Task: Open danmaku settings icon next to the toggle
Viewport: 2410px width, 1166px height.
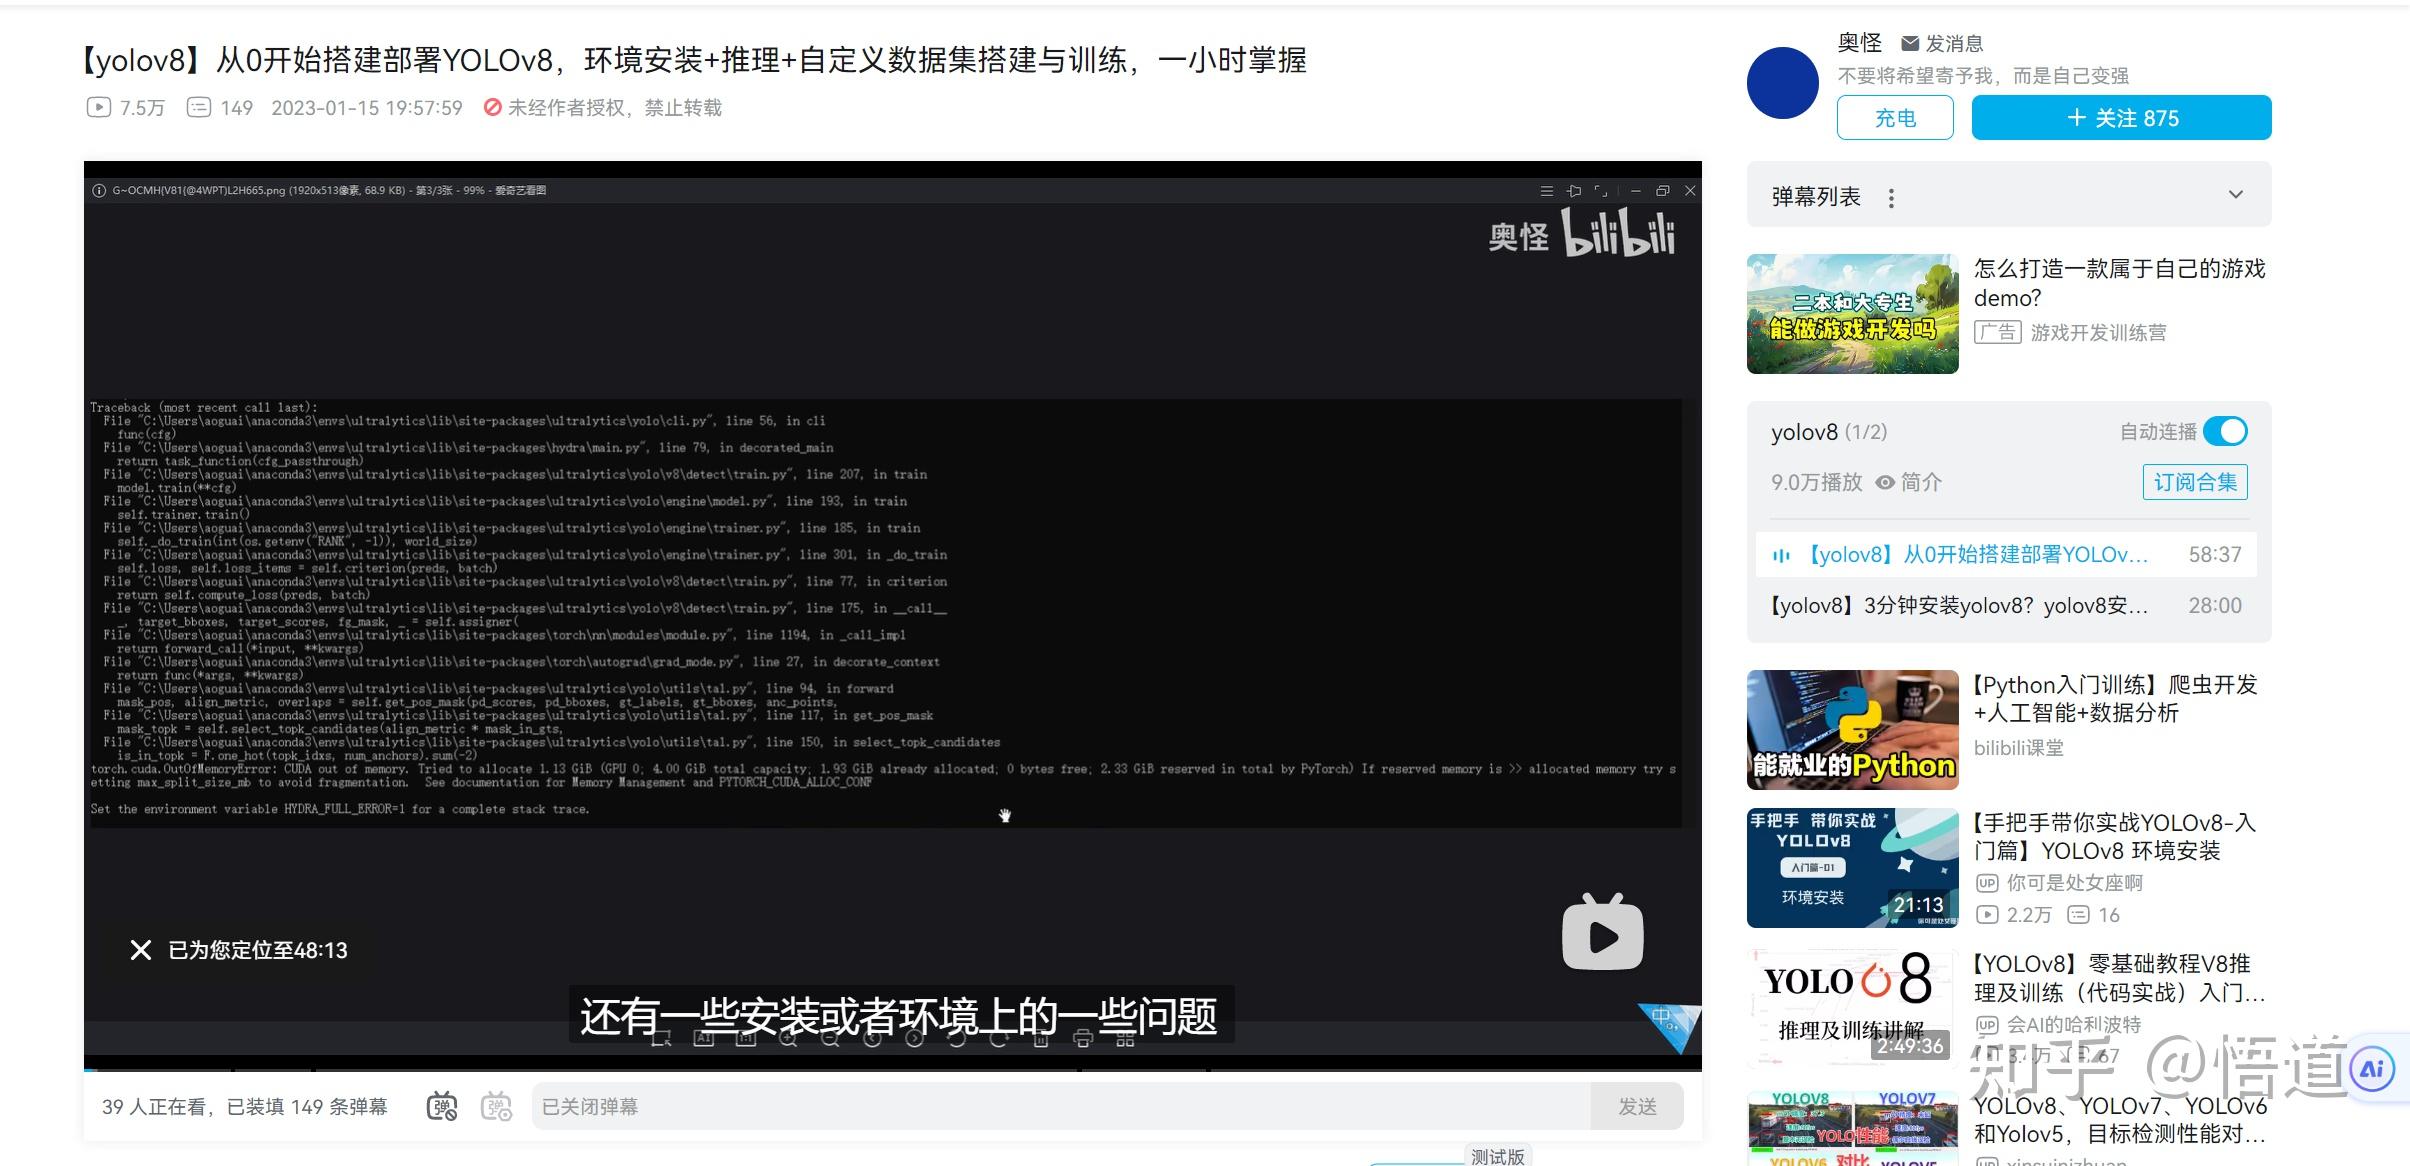Action: (x=496, y=1106)
